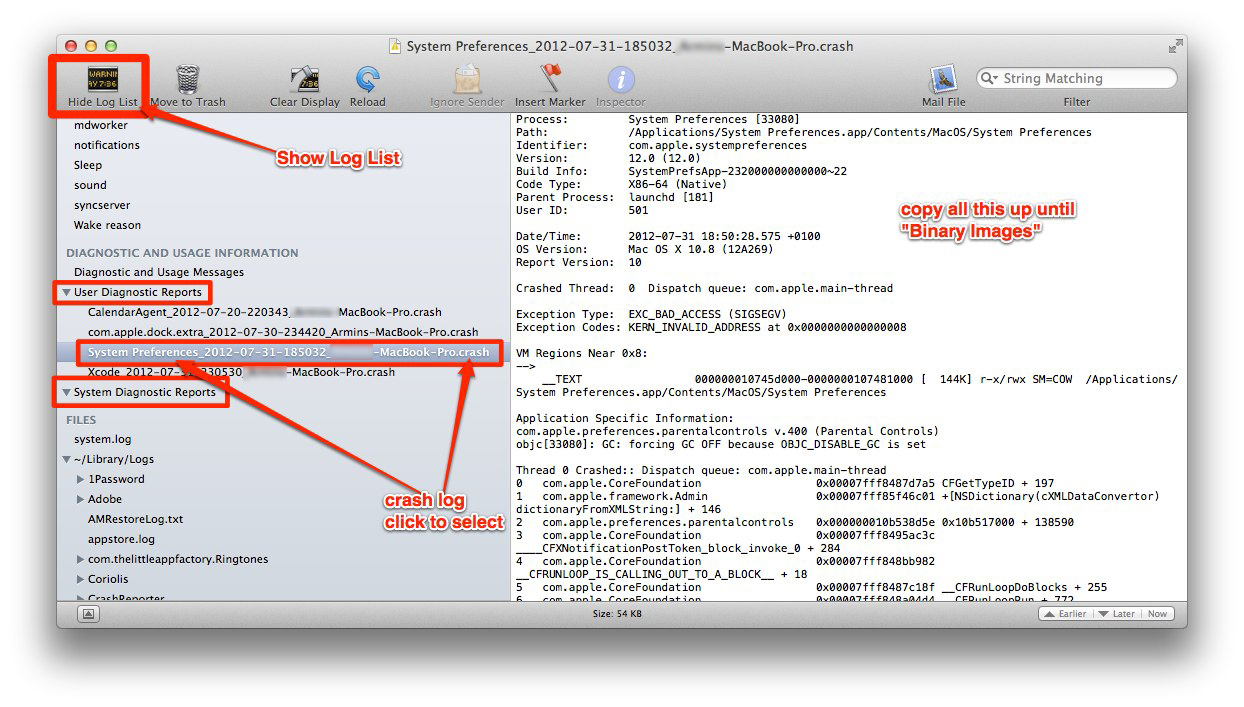1244x707 pixels.
Task: Click the window title file name
Action: pyautogui.click(x=630, y=46)
